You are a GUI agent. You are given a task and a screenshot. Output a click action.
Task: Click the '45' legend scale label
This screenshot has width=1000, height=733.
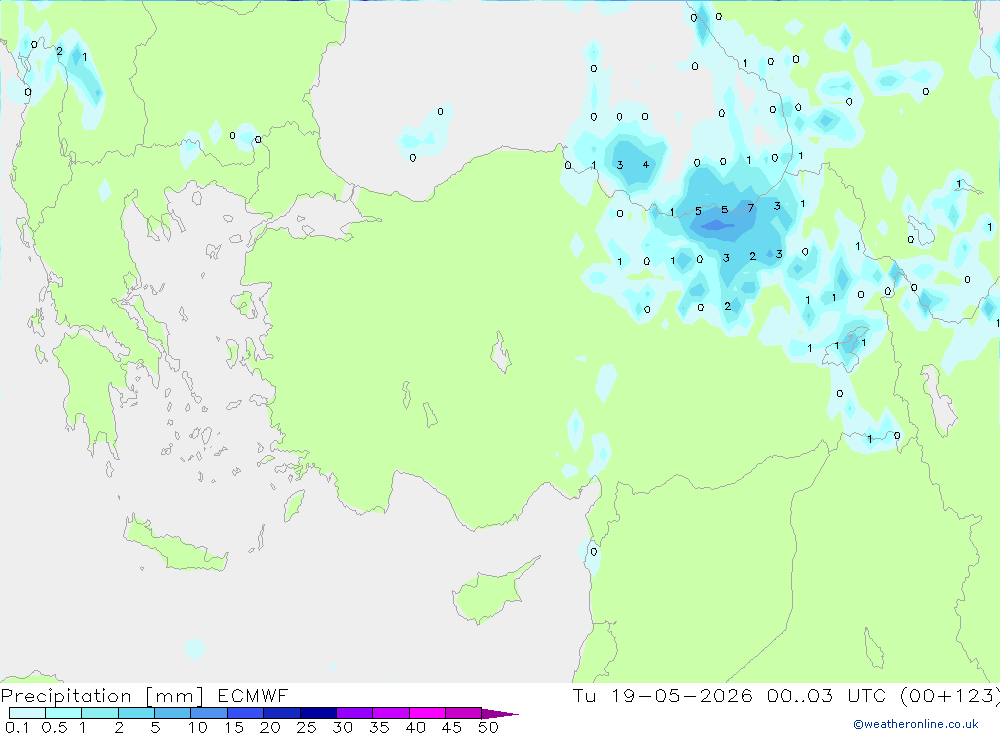(452, 727)
